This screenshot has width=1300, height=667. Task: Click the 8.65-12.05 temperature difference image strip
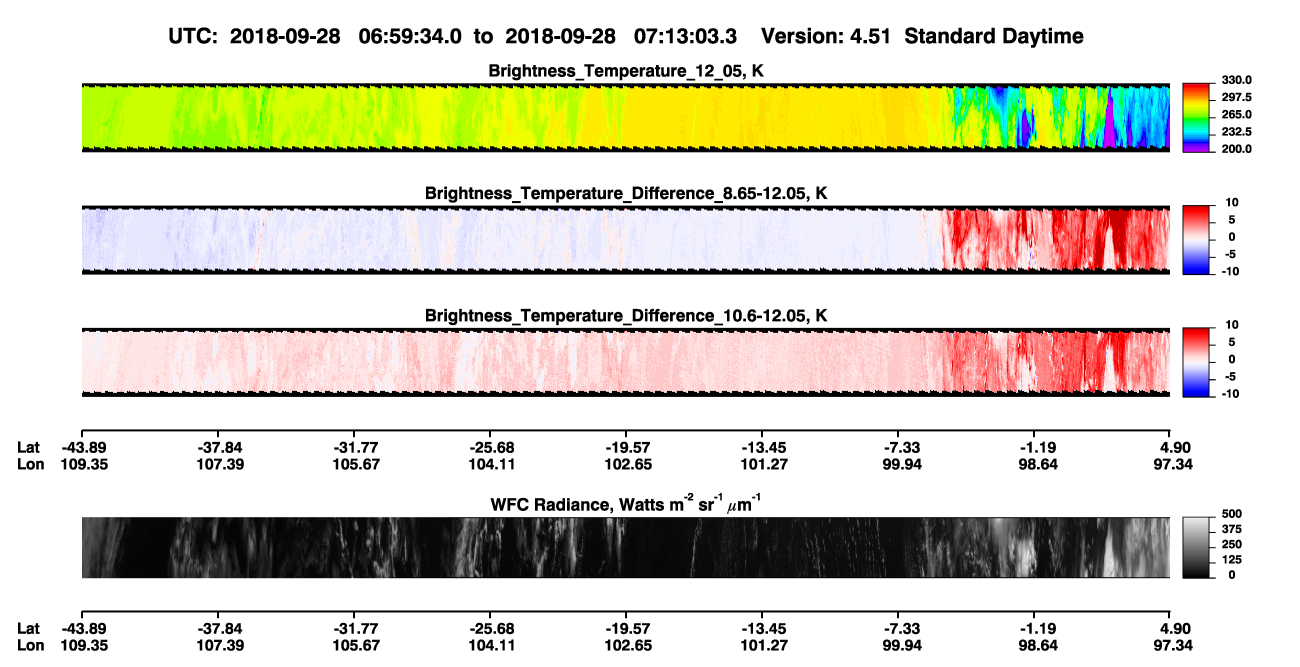click(x=626, y=239)
